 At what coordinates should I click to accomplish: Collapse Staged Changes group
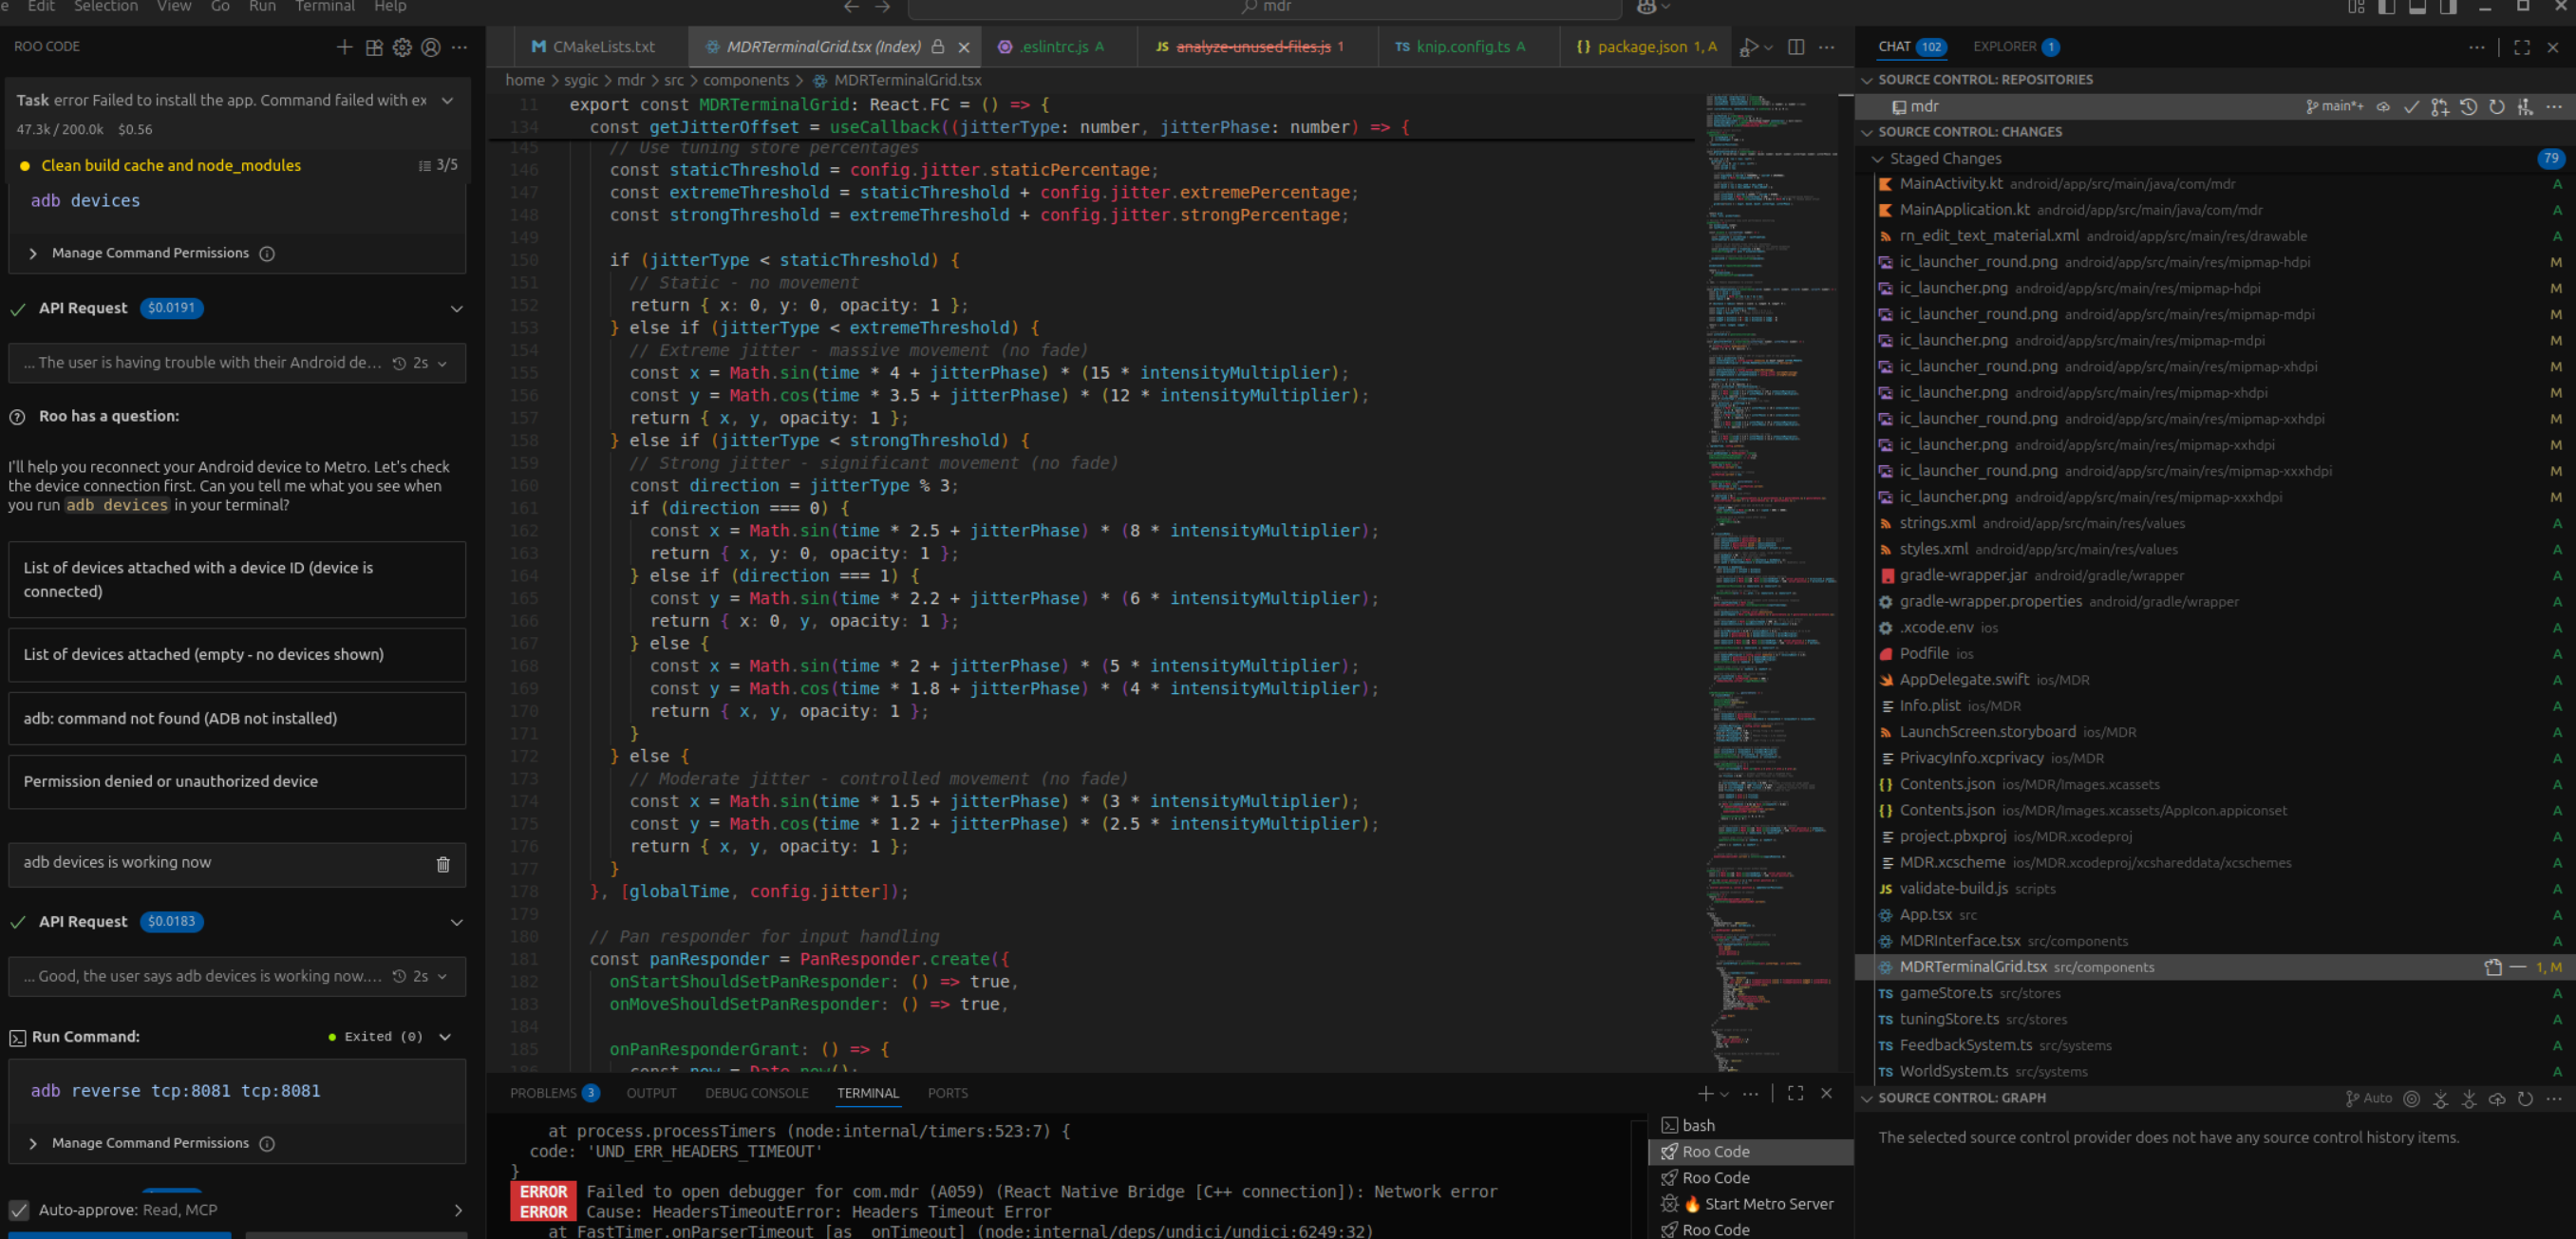point(1878,158)
